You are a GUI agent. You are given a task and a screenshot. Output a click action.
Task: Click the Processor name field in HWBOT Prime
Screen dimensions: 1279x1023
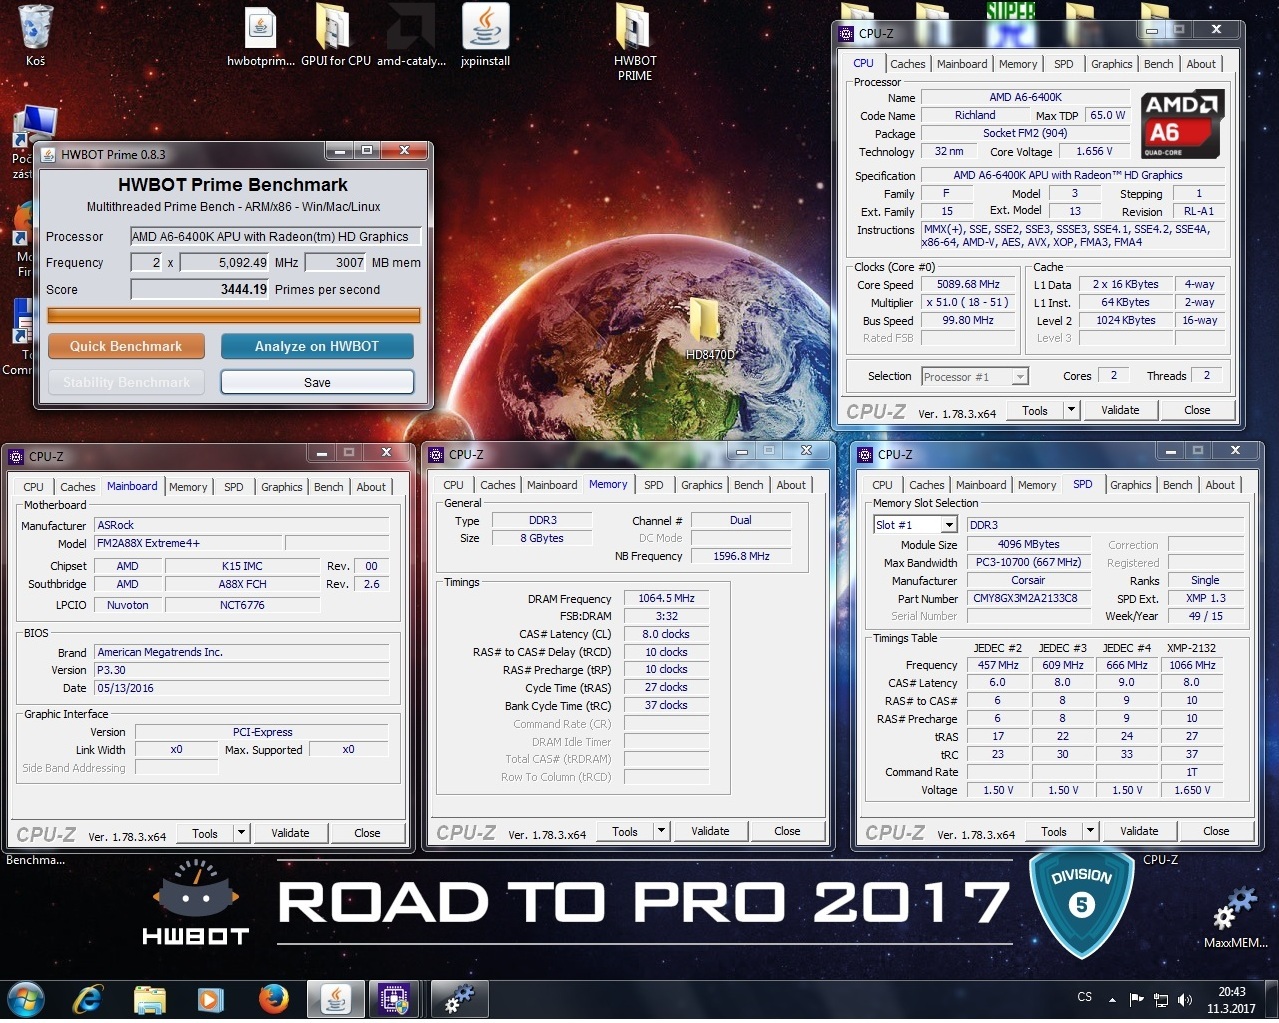click(275, 237)
